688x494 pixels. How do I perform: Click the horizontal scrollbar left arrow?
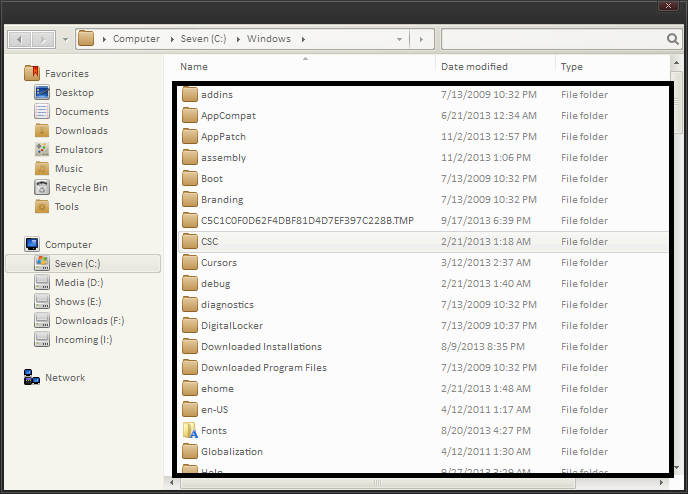[x=172, y=483]
